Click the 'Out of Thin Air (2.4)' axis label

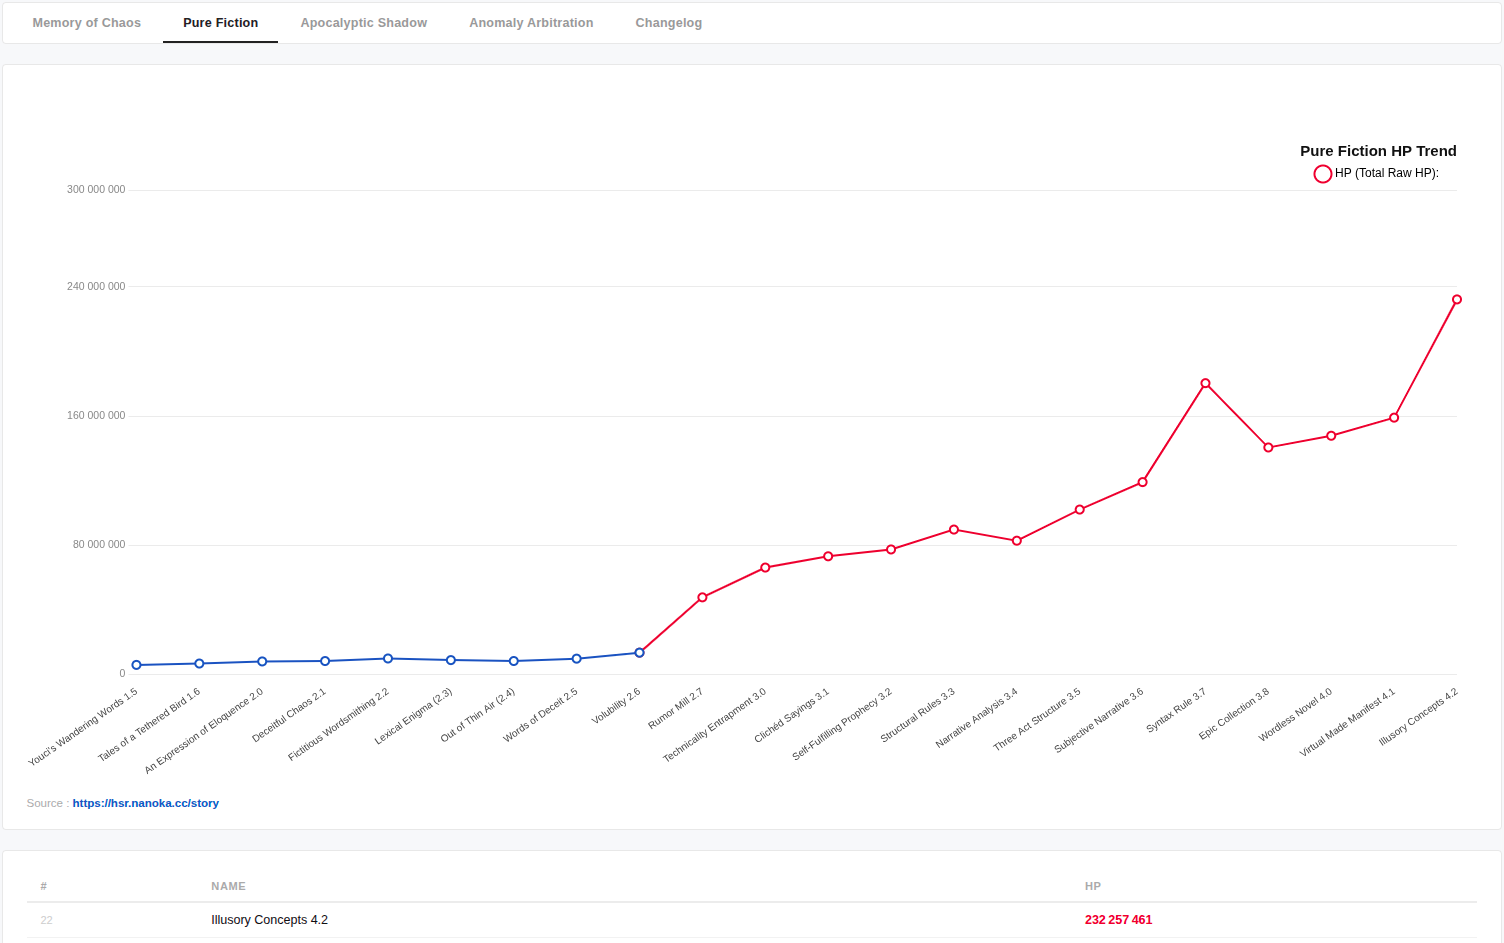[478, 715]
